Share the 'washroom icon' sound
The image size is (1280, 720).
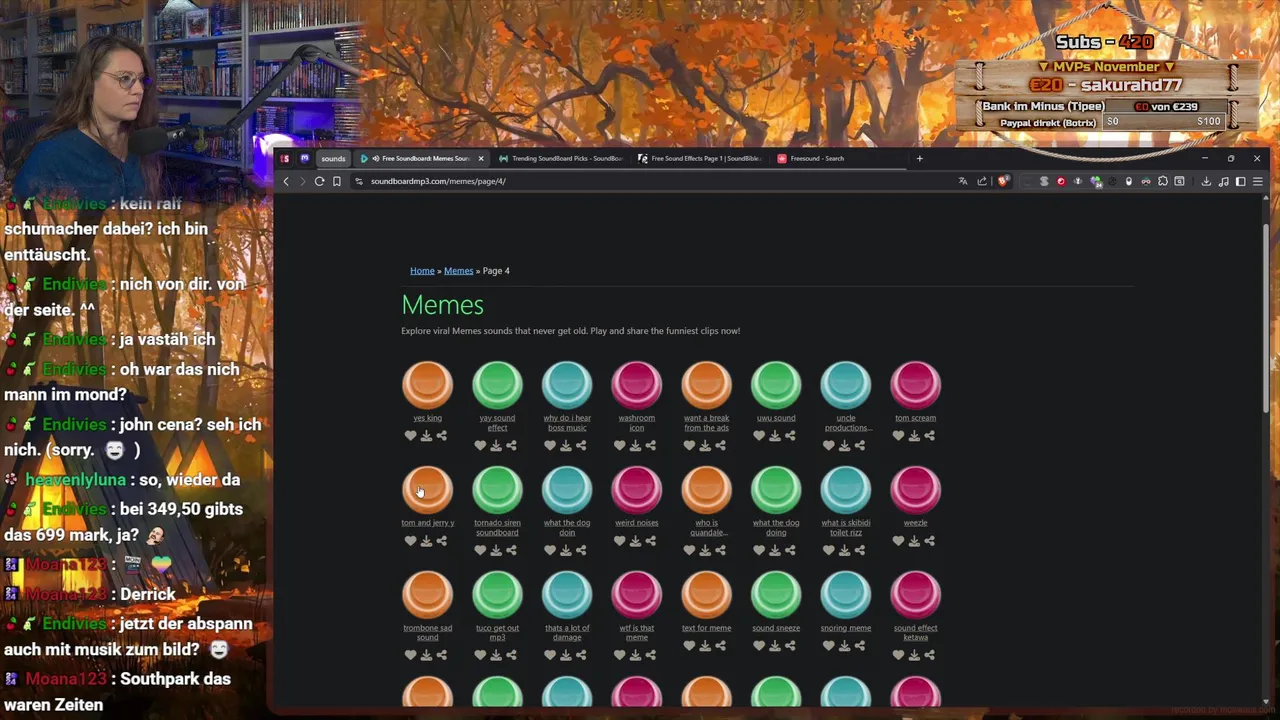pyautogui.click(x=651, y=446)
